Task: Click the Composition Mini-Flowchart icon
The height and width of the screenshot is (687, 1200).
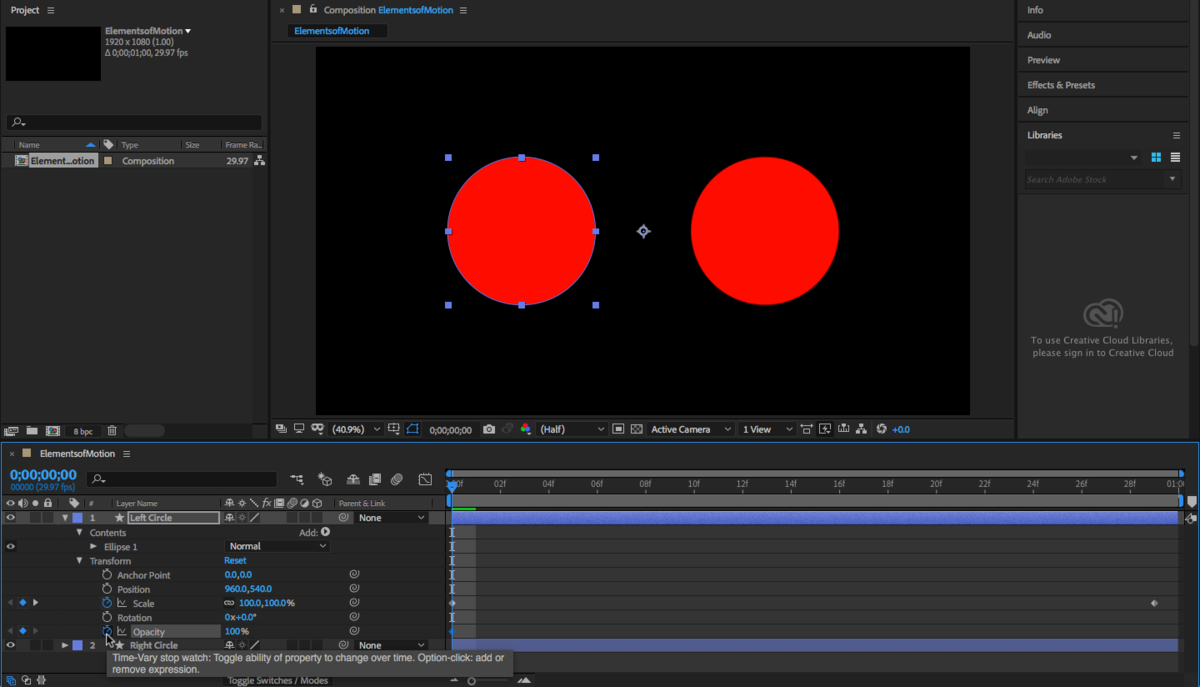Action: click(x=297, y=479)
